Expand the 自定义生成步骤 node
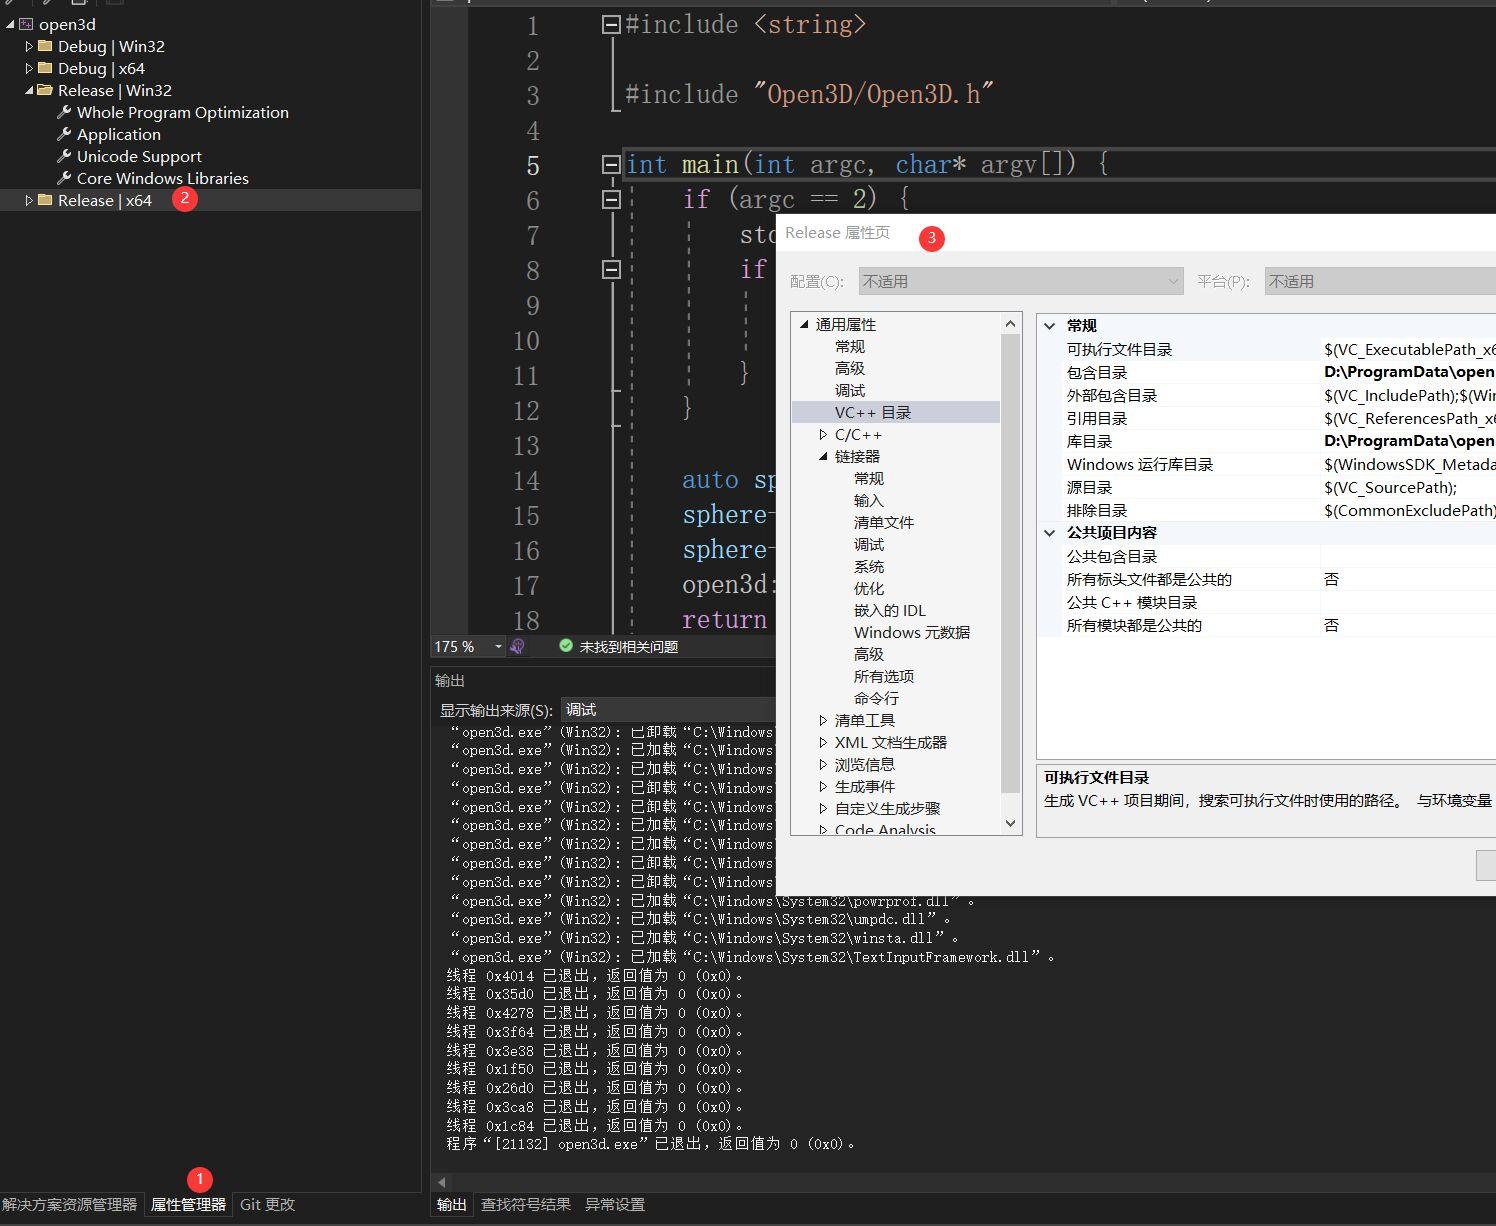Image resolution: width=1496 pixels, height=1226 pixels. click(x=823, y=808)
